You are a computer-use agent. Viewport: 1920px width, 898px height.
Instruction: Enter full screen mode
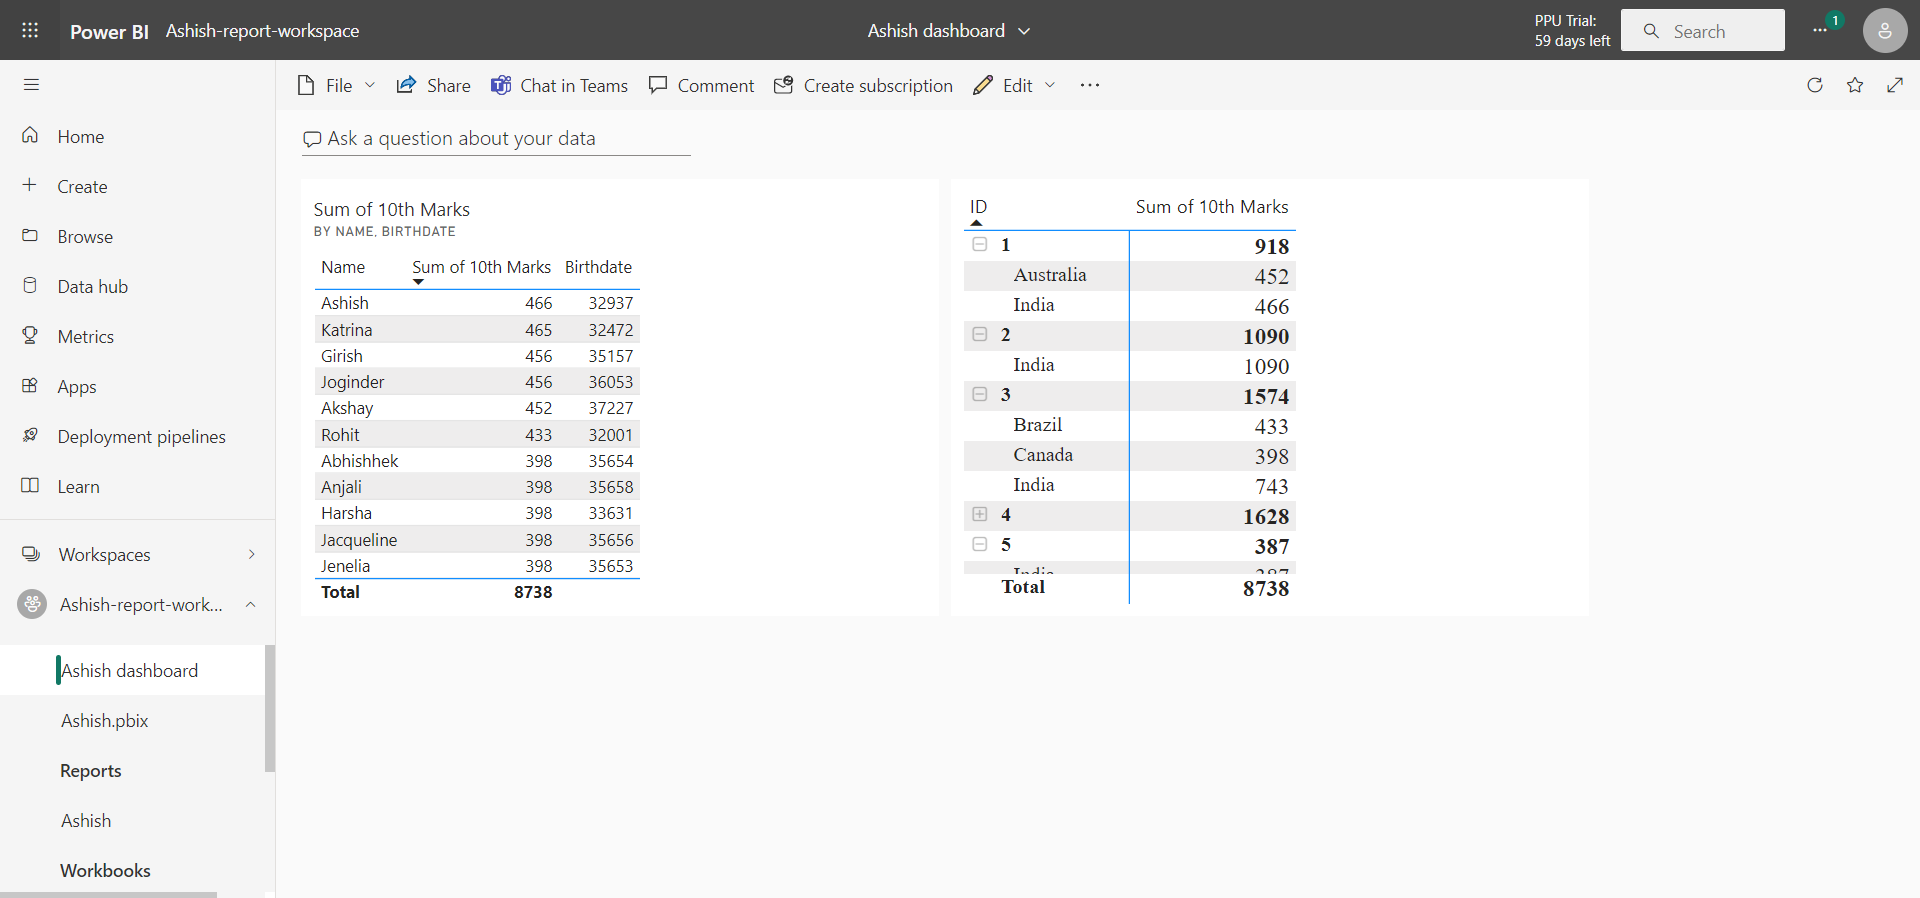1895,85
